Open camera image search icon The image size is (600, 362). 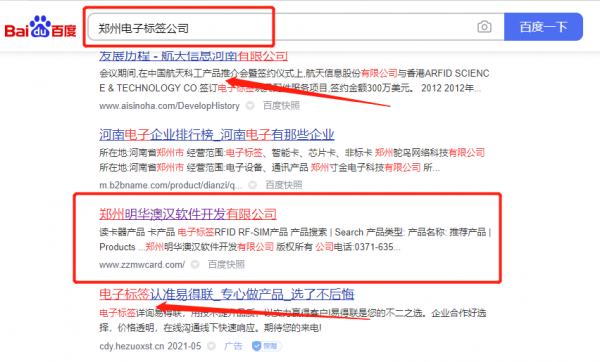(484, 27)
